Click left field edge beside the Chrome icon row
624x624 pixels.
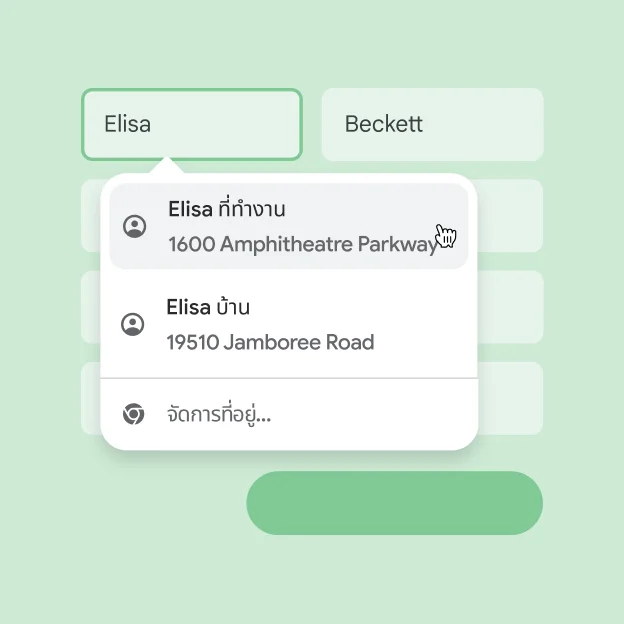point(90,398)
